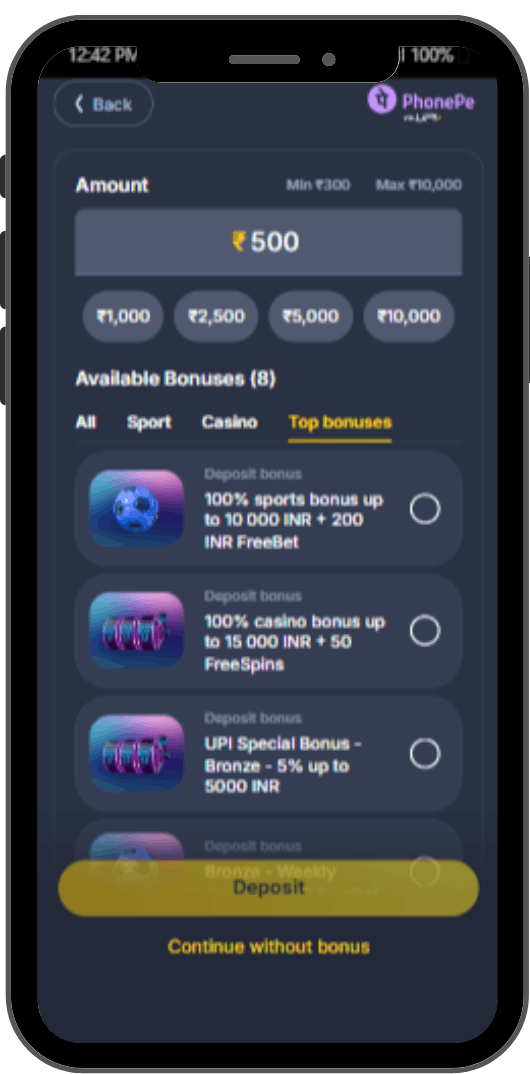Switch to the All bonuses tab

coord(86,422)
